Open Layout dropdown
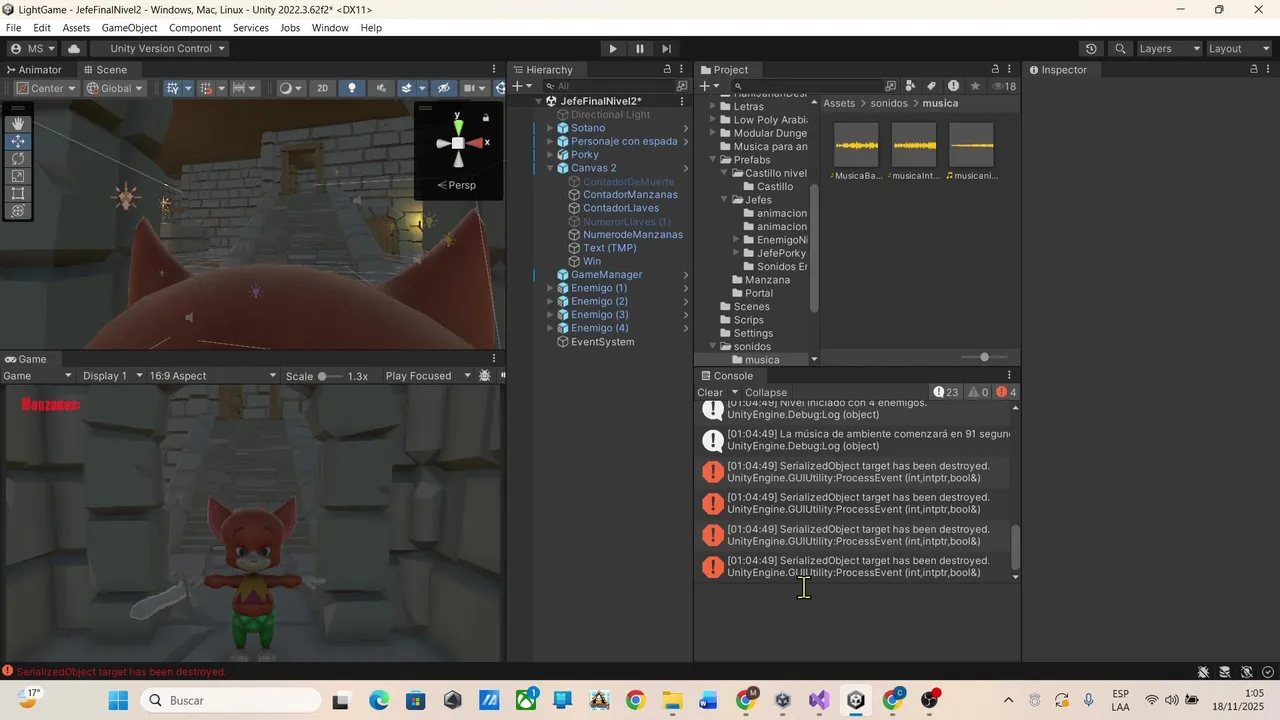Viewport: 1280px width, 720px height. pos(1238,48)
